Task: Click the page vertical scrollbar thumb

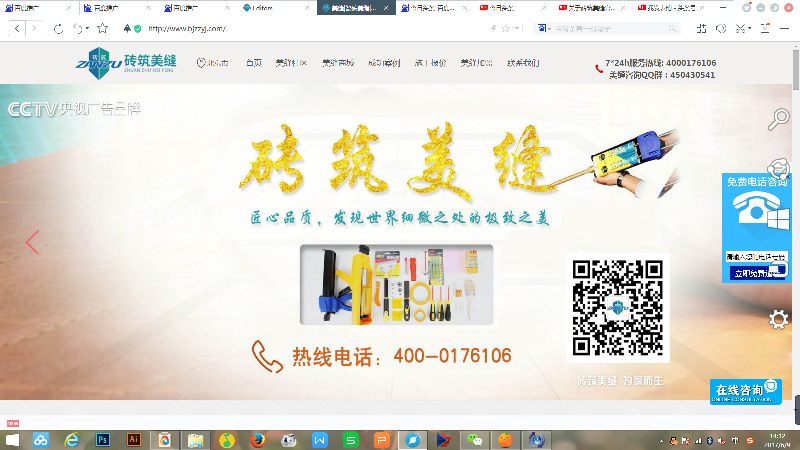Action: coord(796,70)
